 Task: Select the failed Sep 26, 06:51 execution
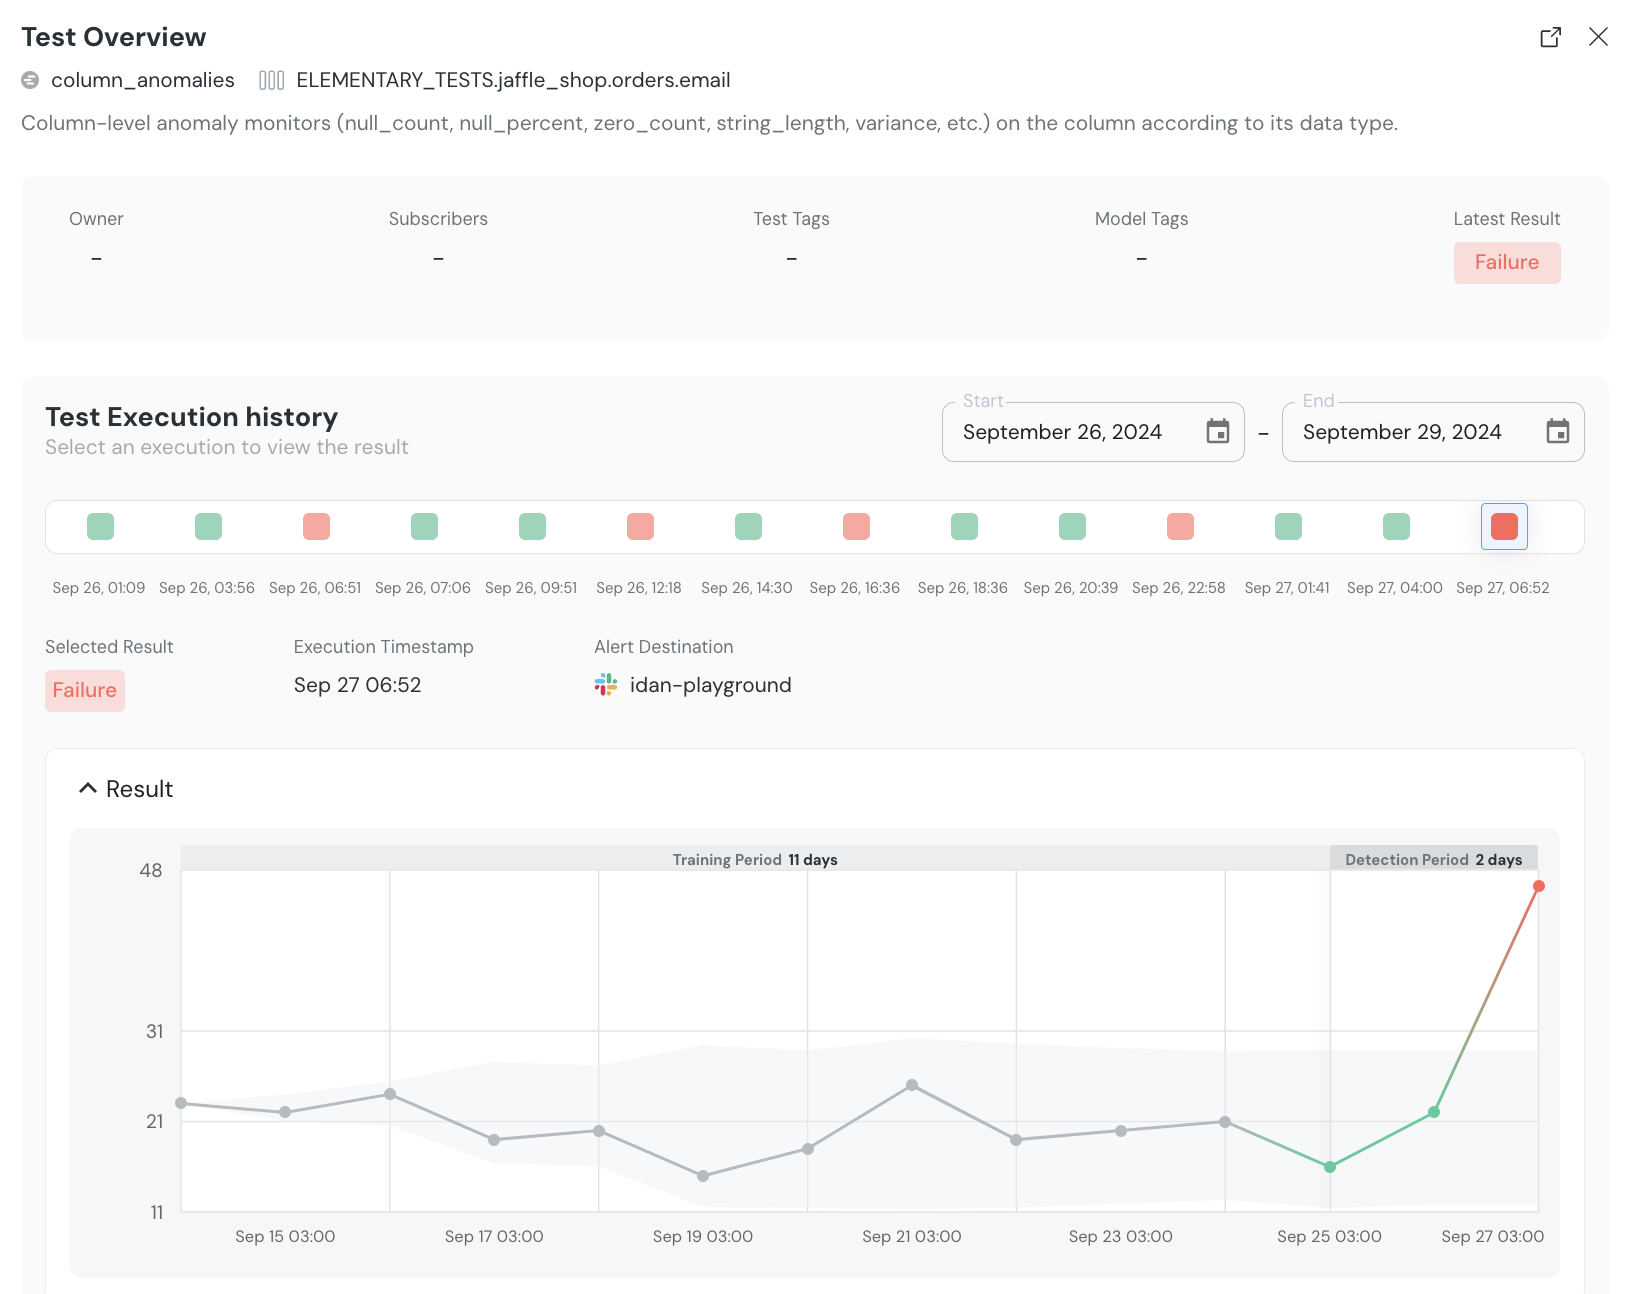pyautogui.click(x=316, y=526)
